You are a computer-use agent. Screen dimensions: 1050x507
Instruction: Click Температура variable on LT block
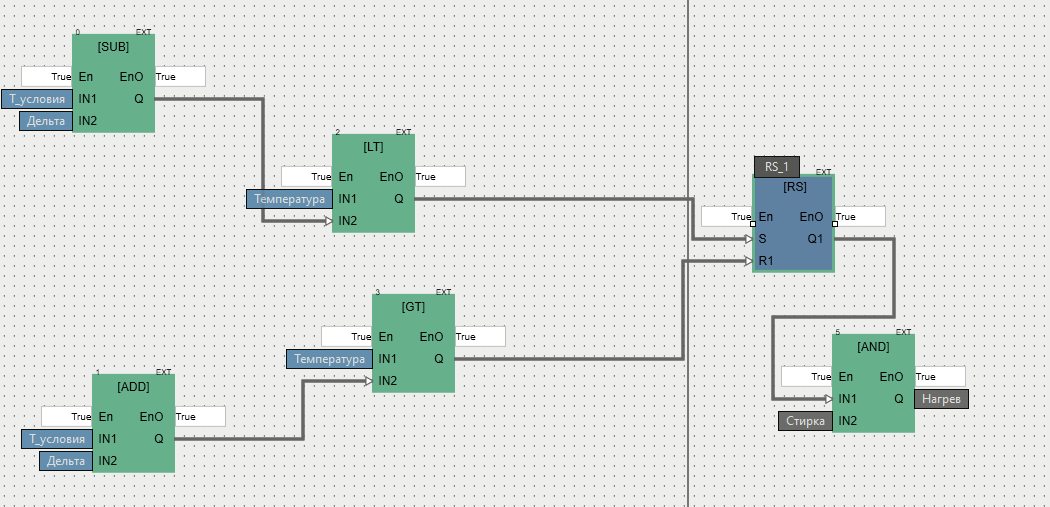(290, 199)
